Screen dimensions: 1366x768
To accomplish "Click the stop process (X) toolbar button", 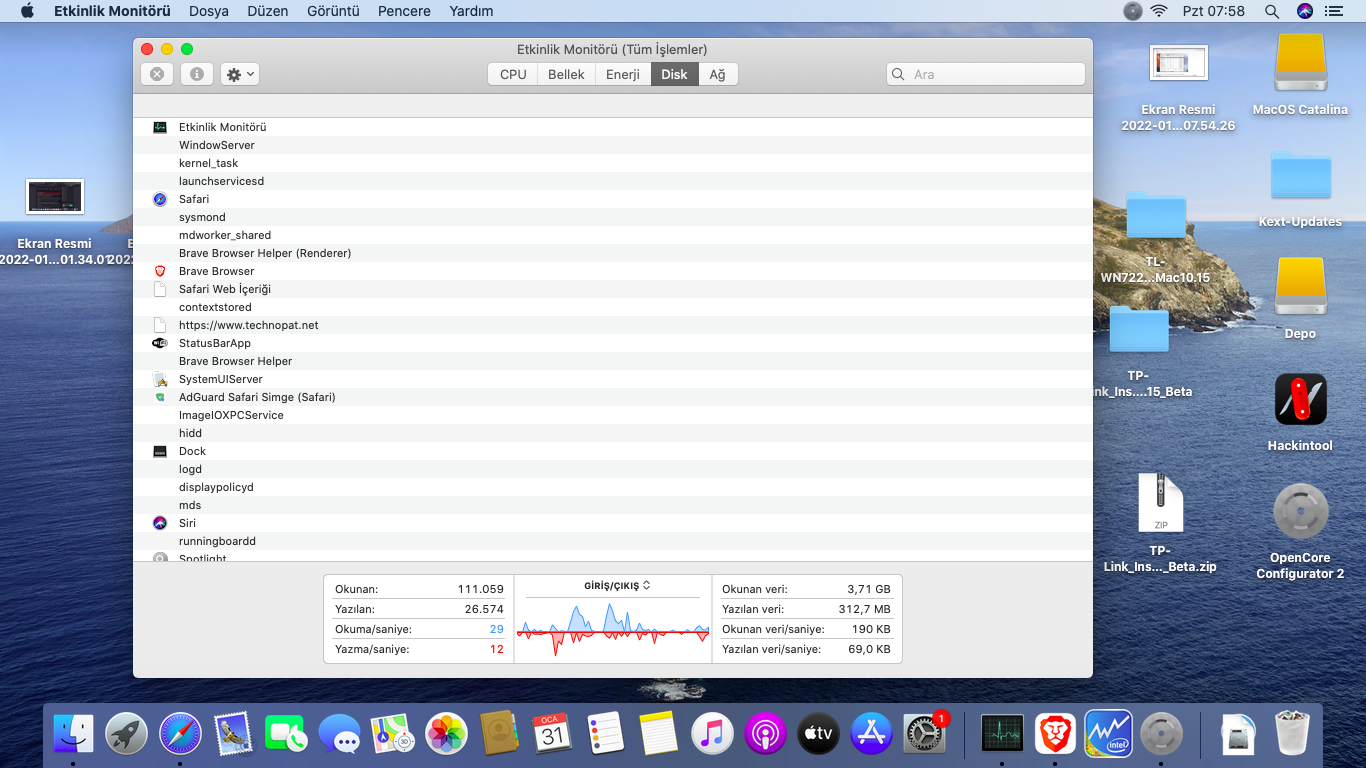I will [156, 74].
